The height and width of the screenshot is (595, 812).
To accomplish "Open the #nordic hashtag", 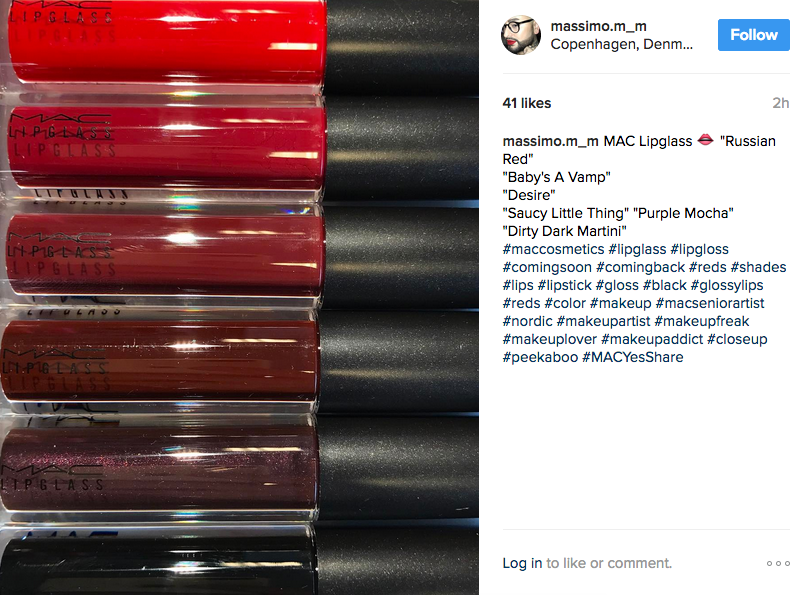I will click(527, 321).
